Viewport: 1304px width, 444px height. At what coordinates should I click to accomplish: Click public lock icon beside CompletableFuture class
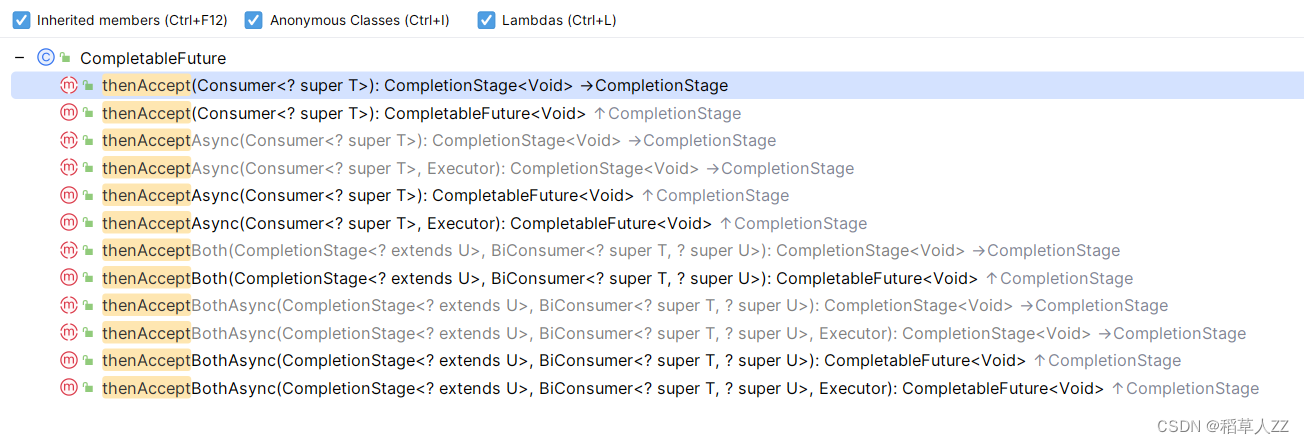click(x=65, y=58)
